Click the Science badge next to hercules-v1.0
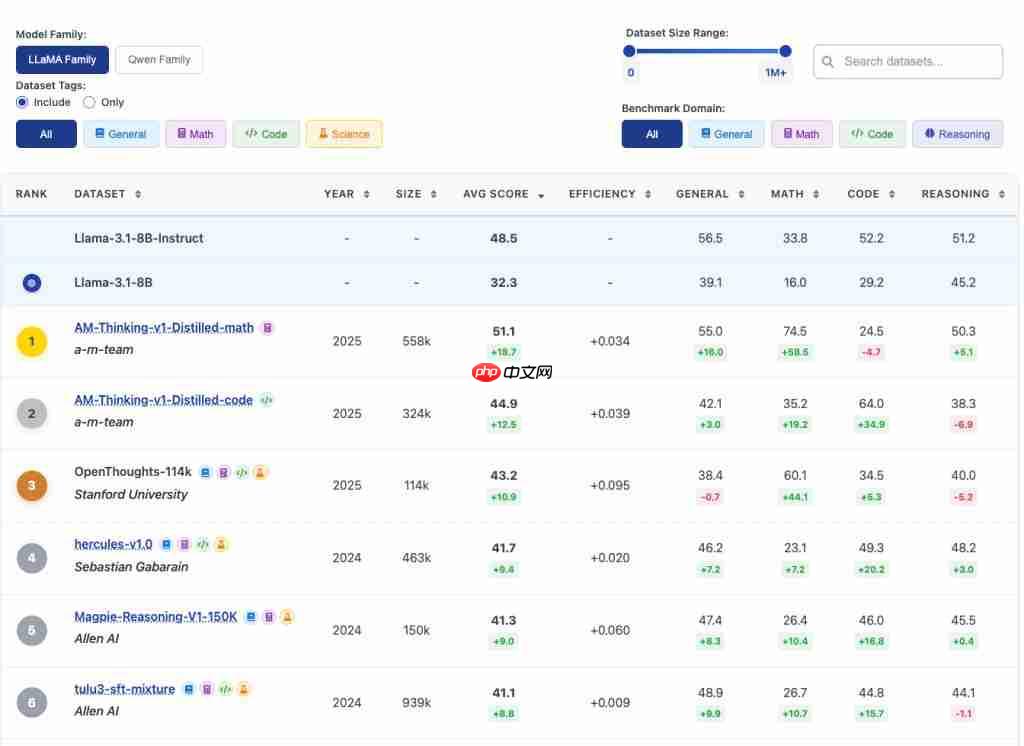This screenshot has height=746, width=1024. tap(220, 544)
